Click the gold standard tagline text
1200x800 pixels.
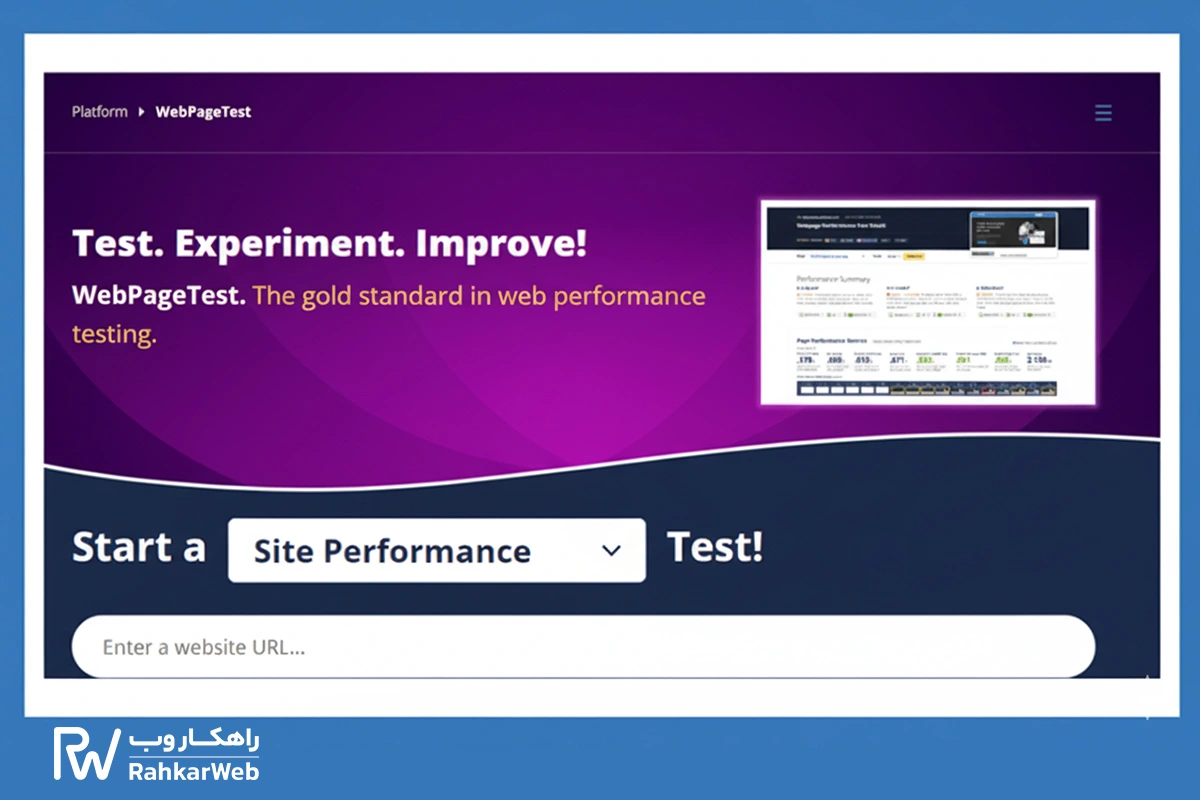click(x=389, y=315)
